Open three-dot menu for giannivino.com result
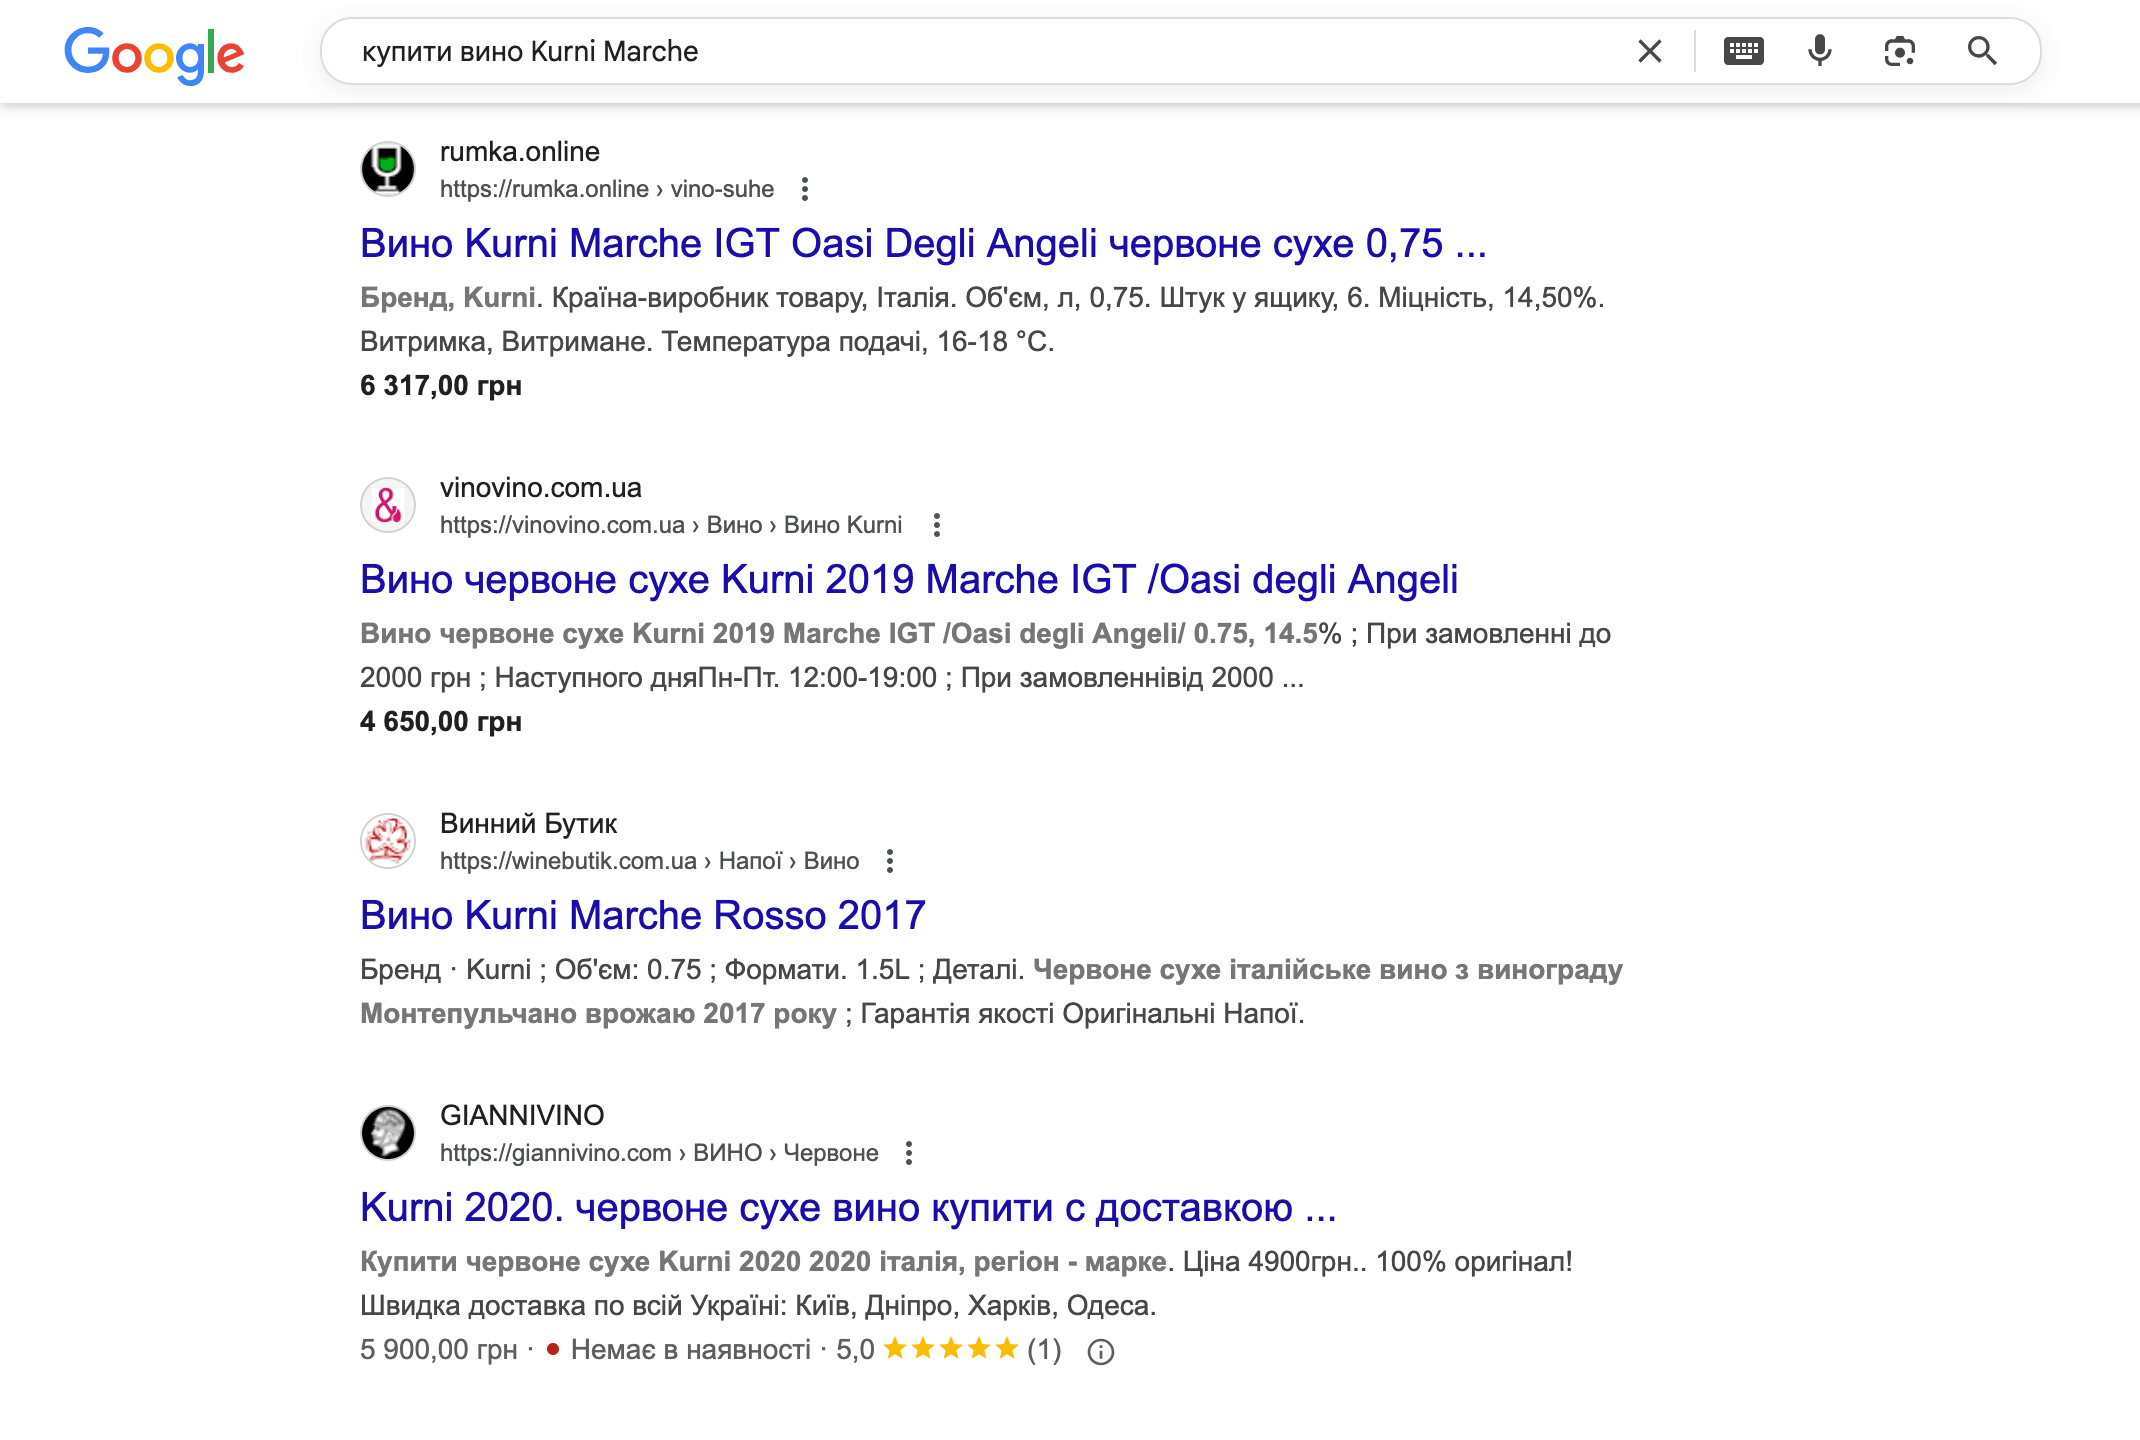2140x1440 pixels. 909,1153
